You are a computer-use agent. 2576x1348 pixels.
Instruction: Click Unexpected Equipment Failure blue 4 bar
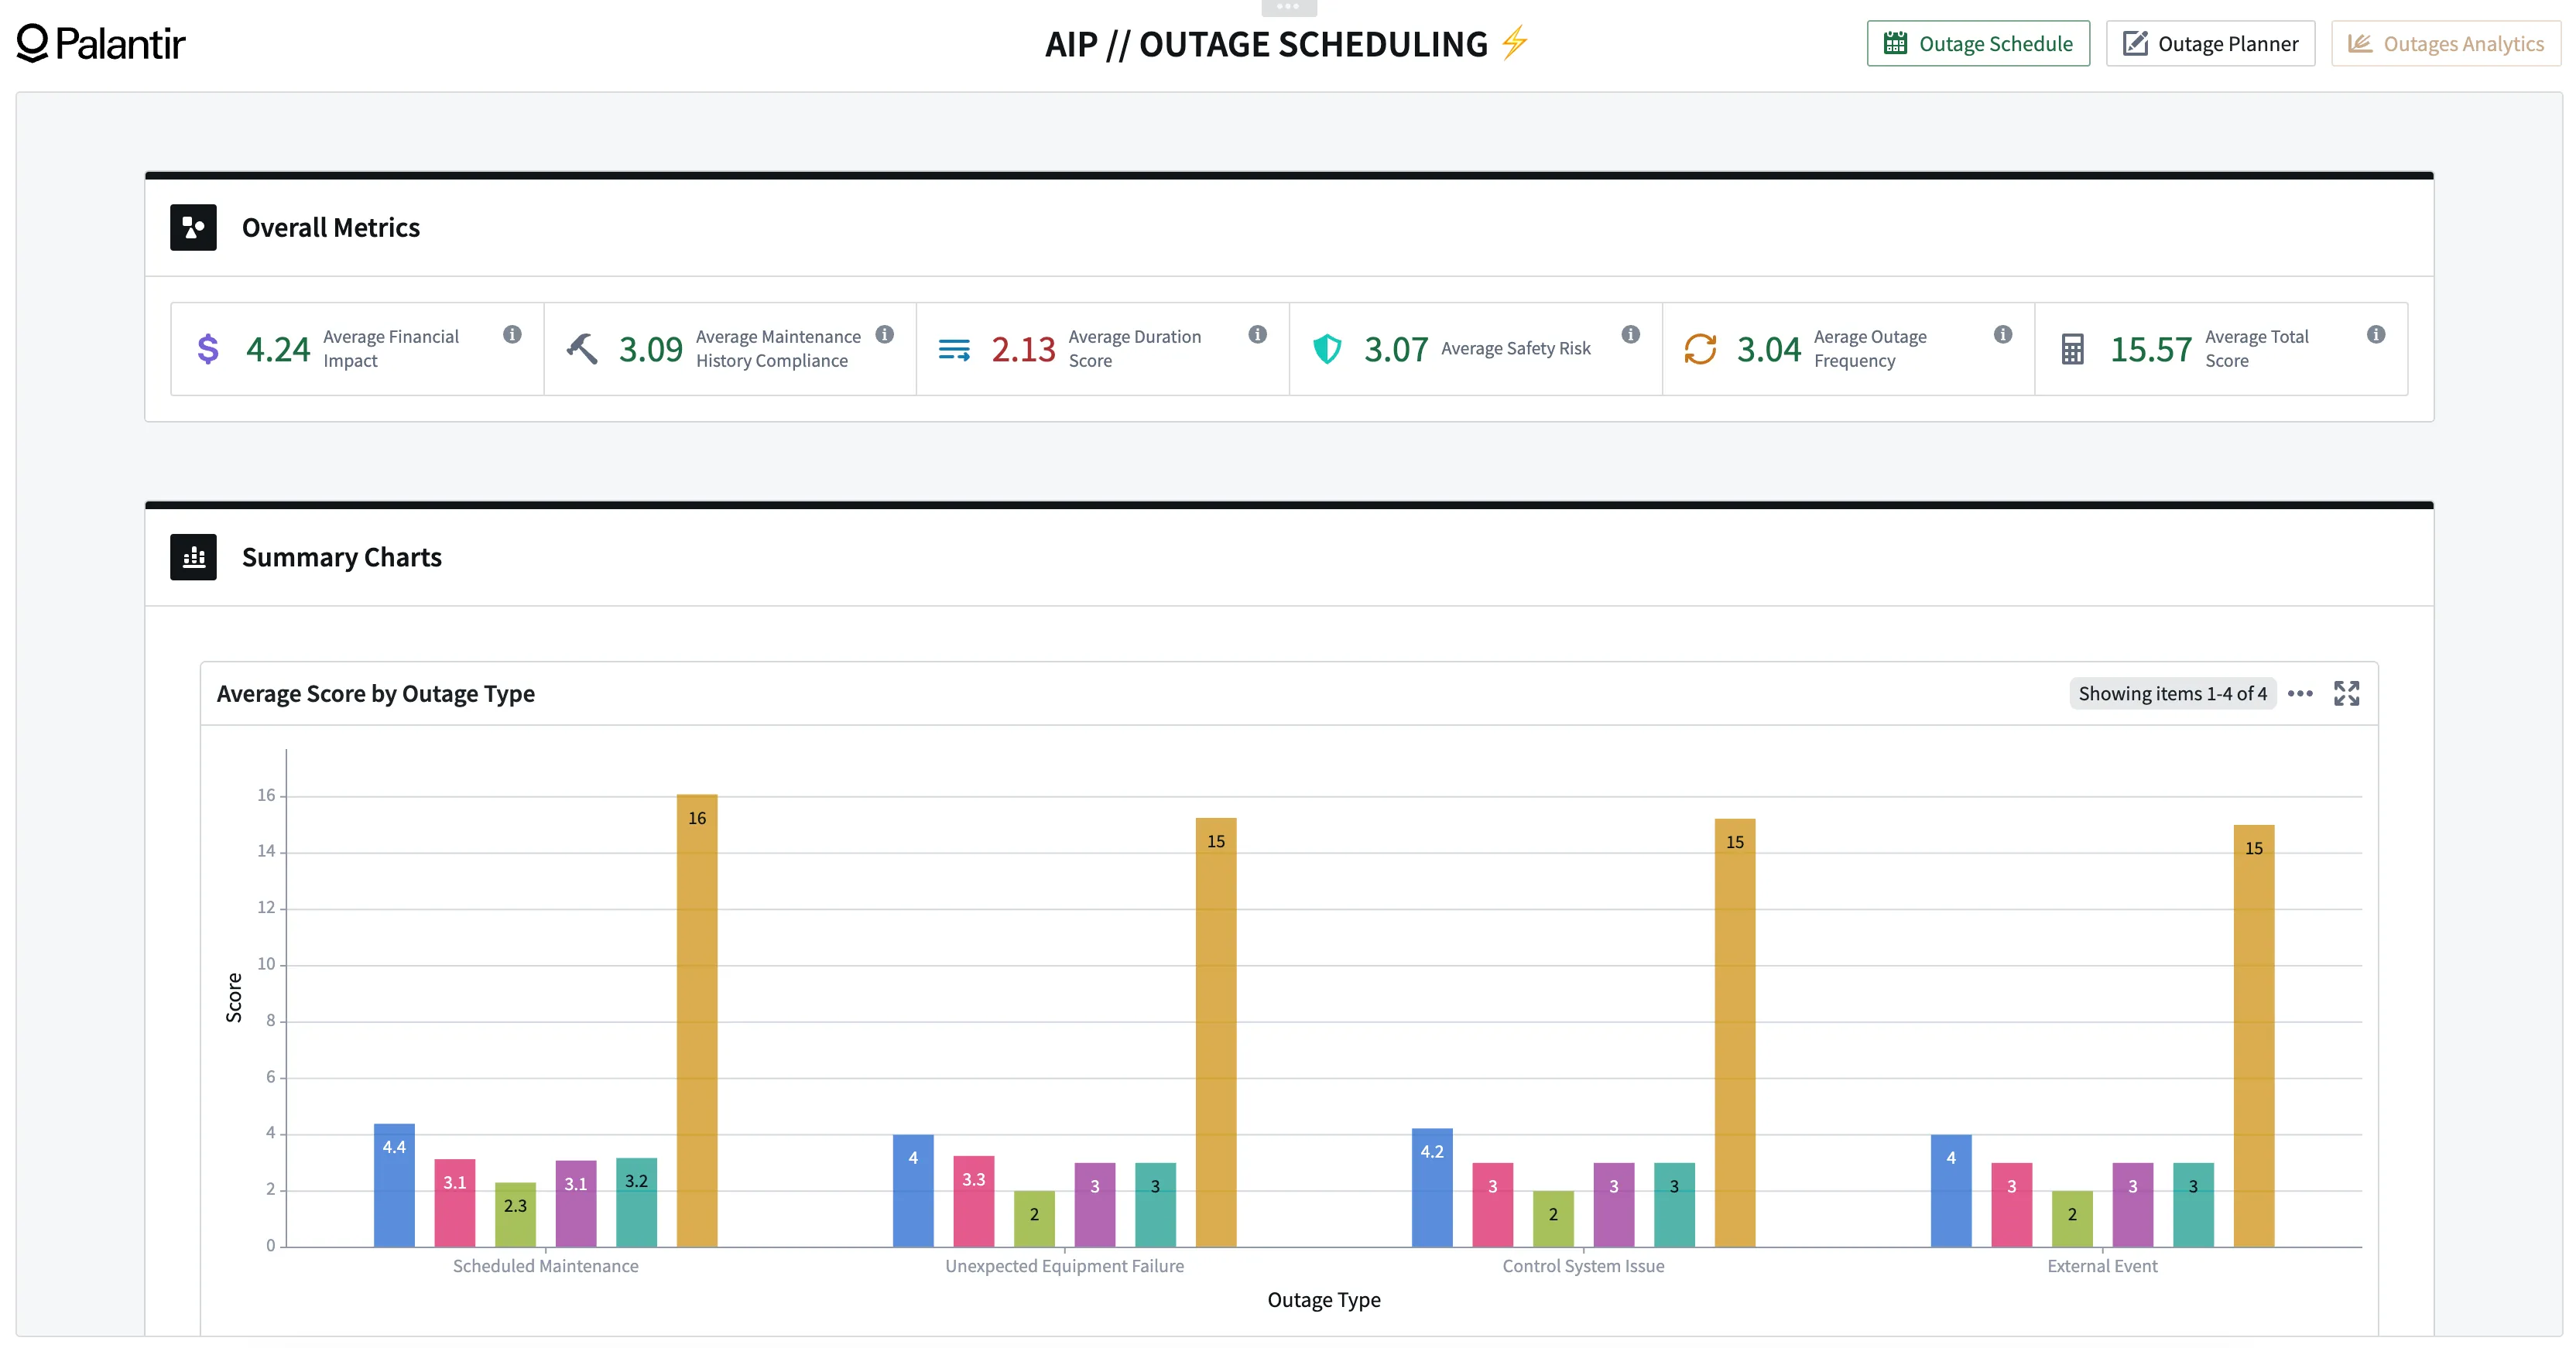(x=913, y=1190)
